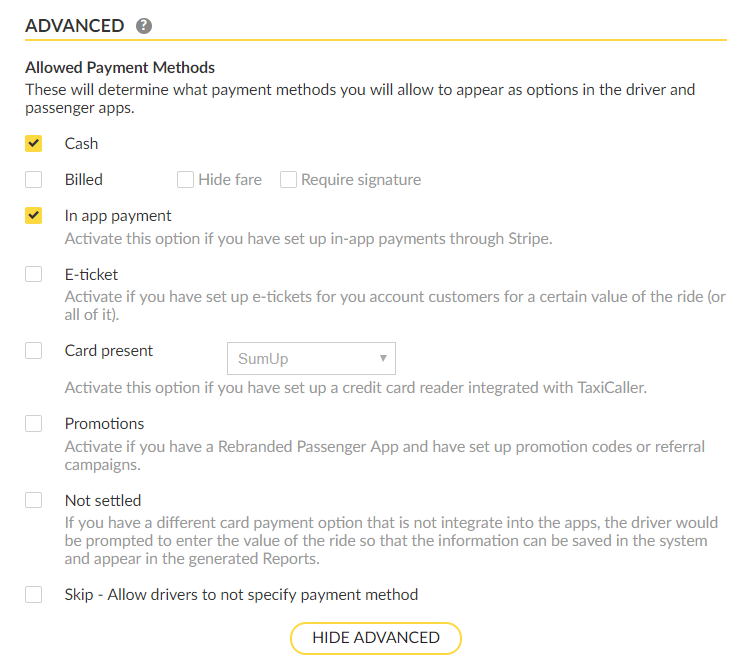Click the Card present label
Viewport: 746px width, 671px height.
(109, 351)
